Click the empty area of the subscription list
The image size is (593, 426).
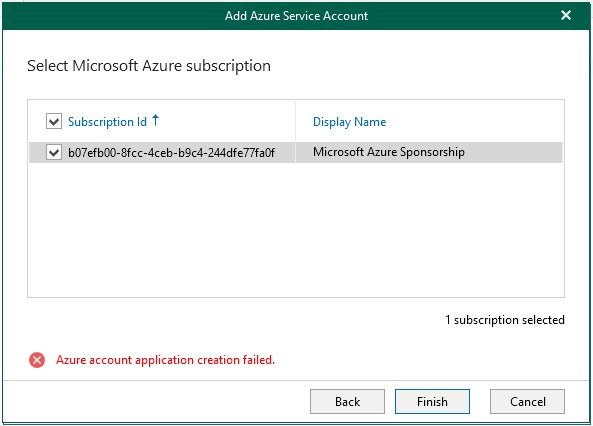(x=296, y=230)
